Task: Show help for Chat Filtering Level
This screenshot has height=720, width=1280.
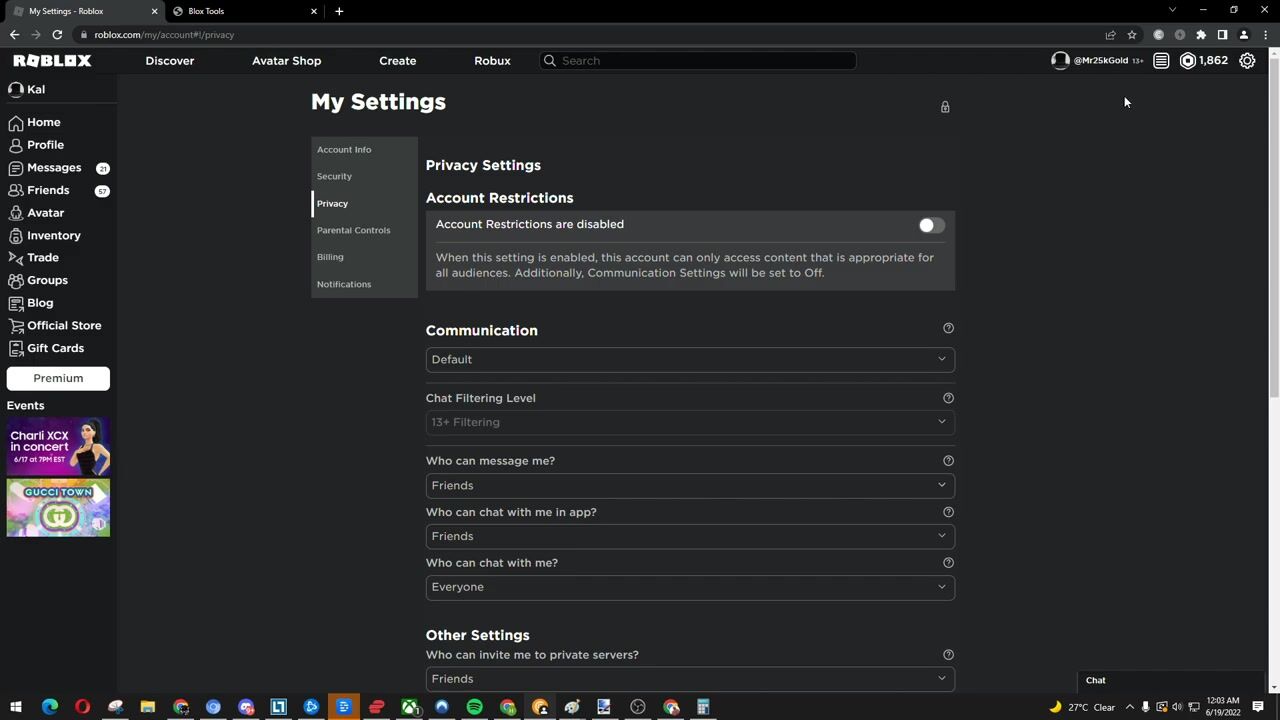Action: coord(948,398)
